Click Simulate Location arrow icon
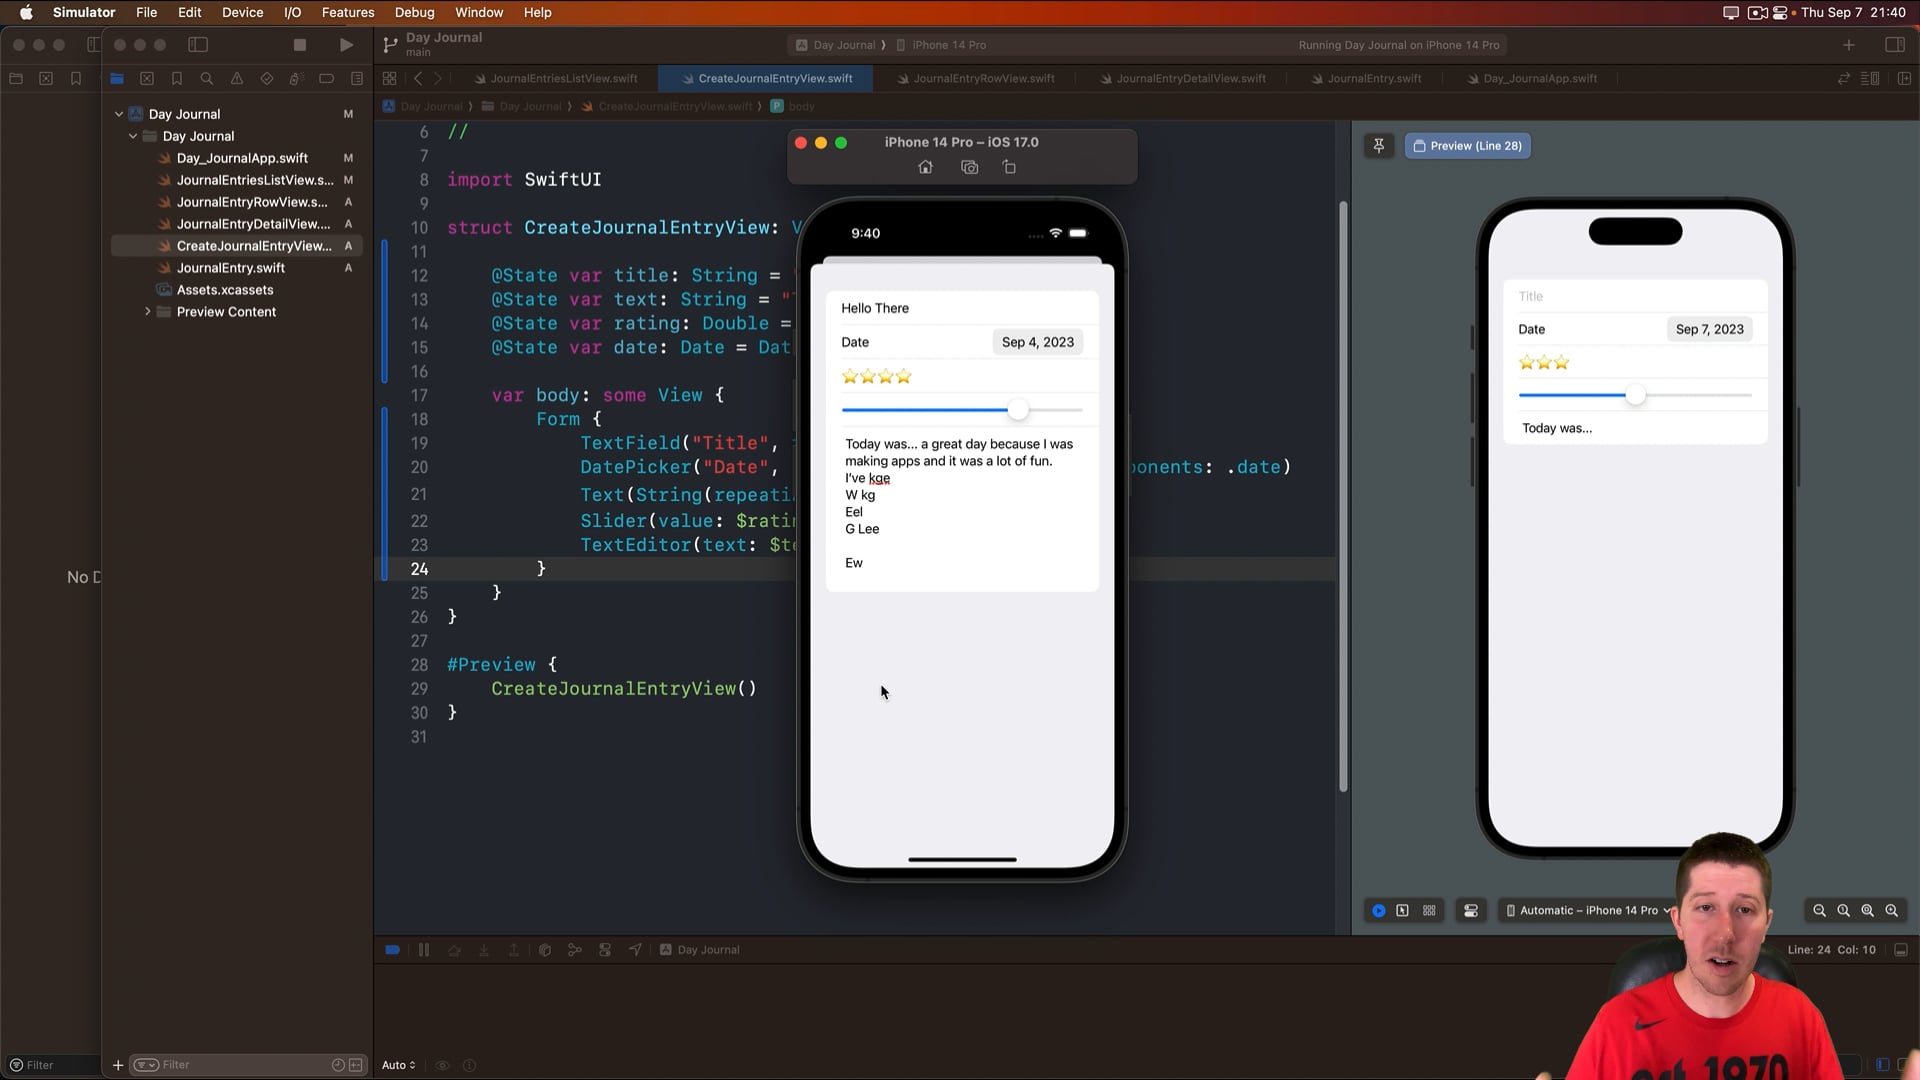This screenshot has width=1920, height=1080. [636, 950]
